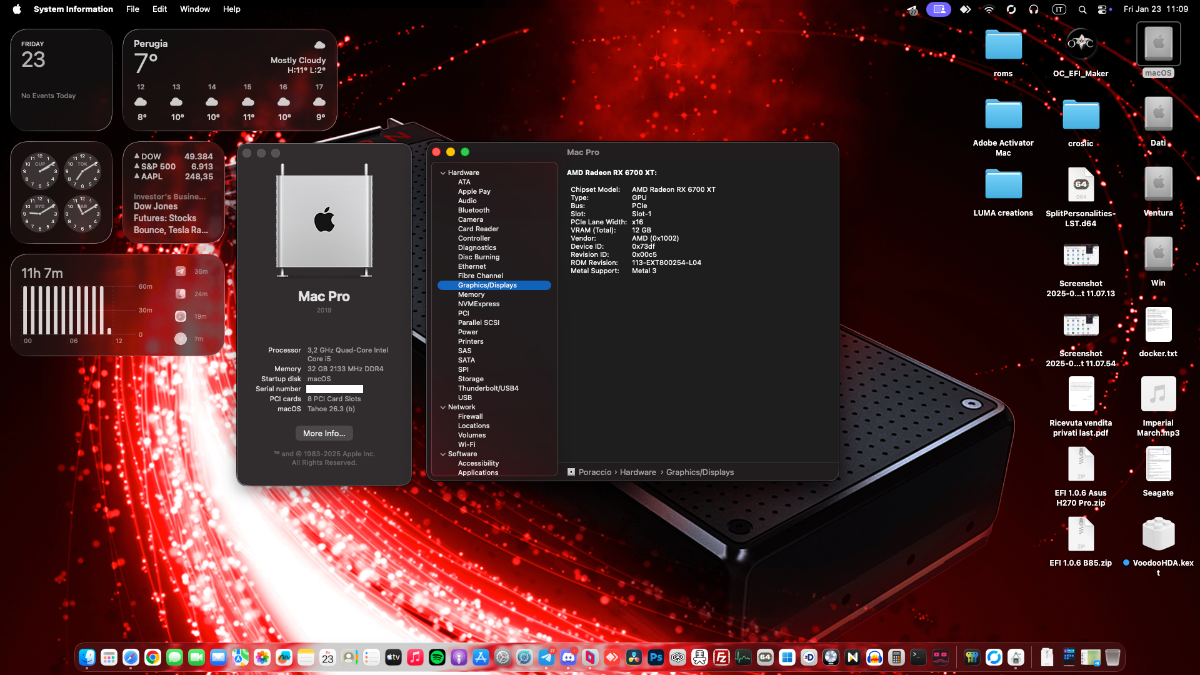Open the Photos app in Dock
Viewport: 1200px width, 675px height.
pyautogui.click(x=262, y=658)
